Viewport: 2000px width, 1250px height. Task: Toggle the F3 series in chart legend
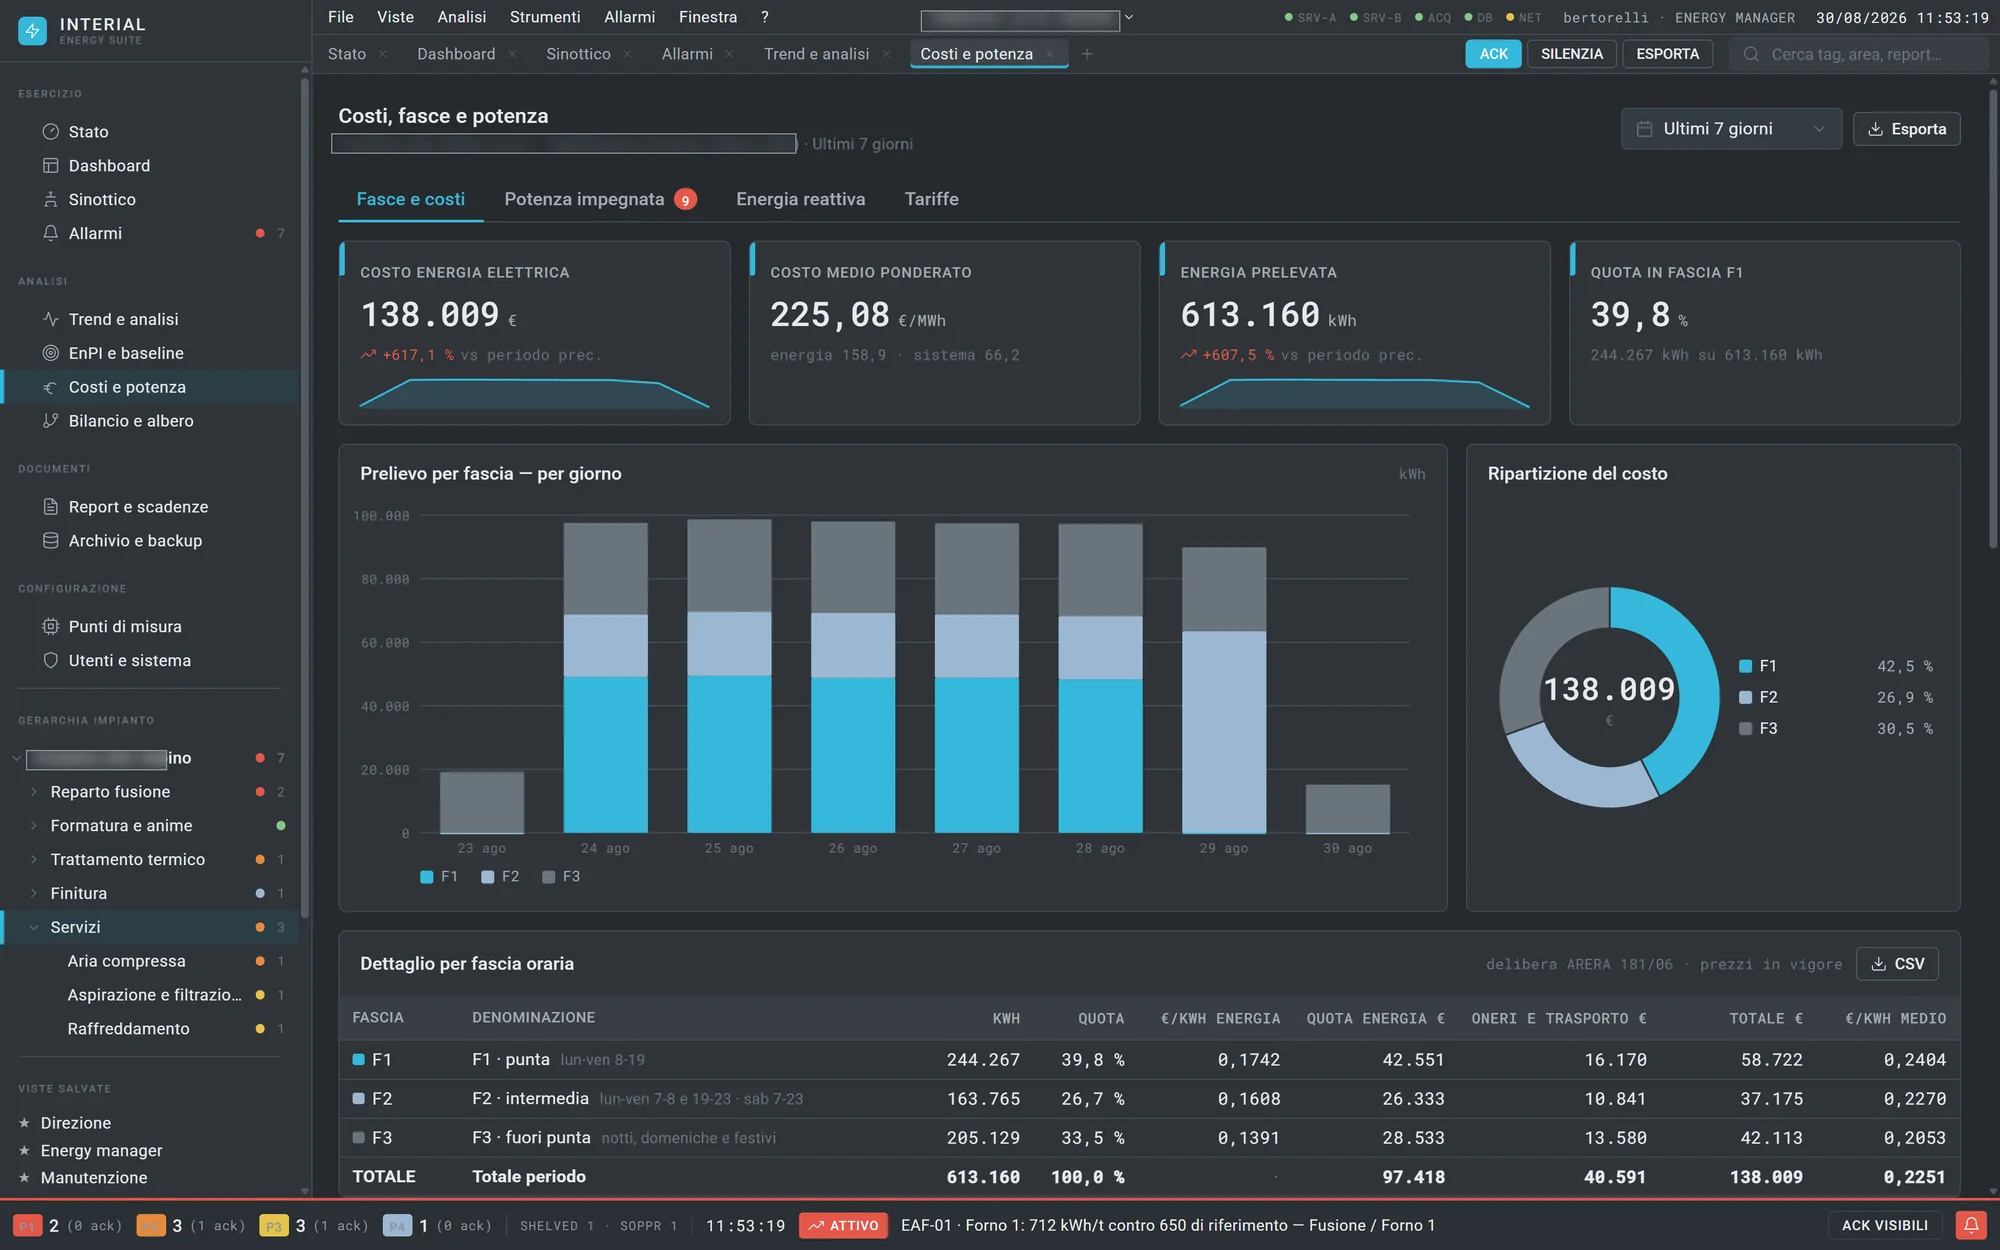click(x=561, y=877)
